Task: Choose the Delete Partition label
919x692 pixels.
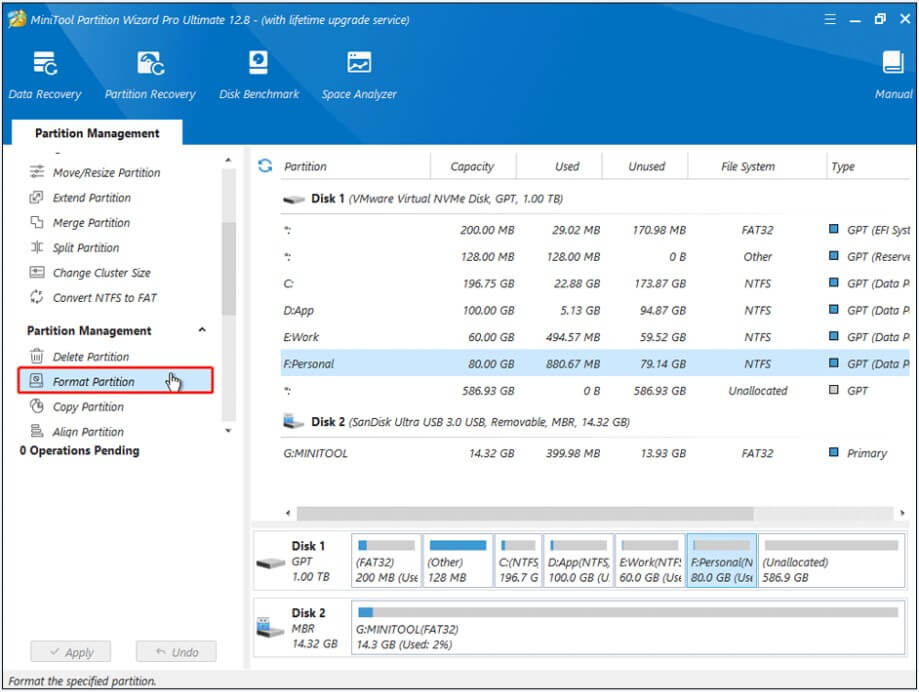Action: (91, 356)
